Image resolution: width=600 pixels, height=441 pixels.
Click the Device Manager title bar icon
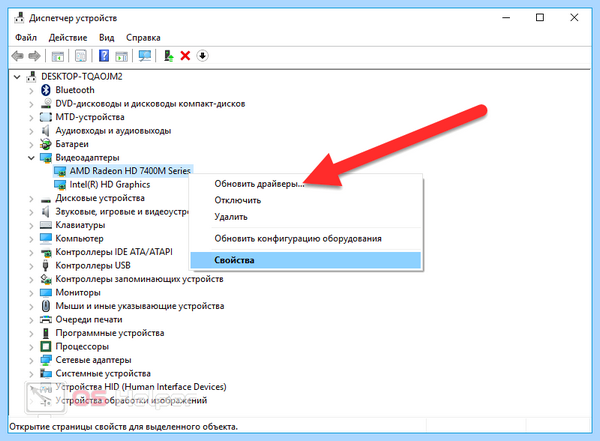tap(20, 18)
